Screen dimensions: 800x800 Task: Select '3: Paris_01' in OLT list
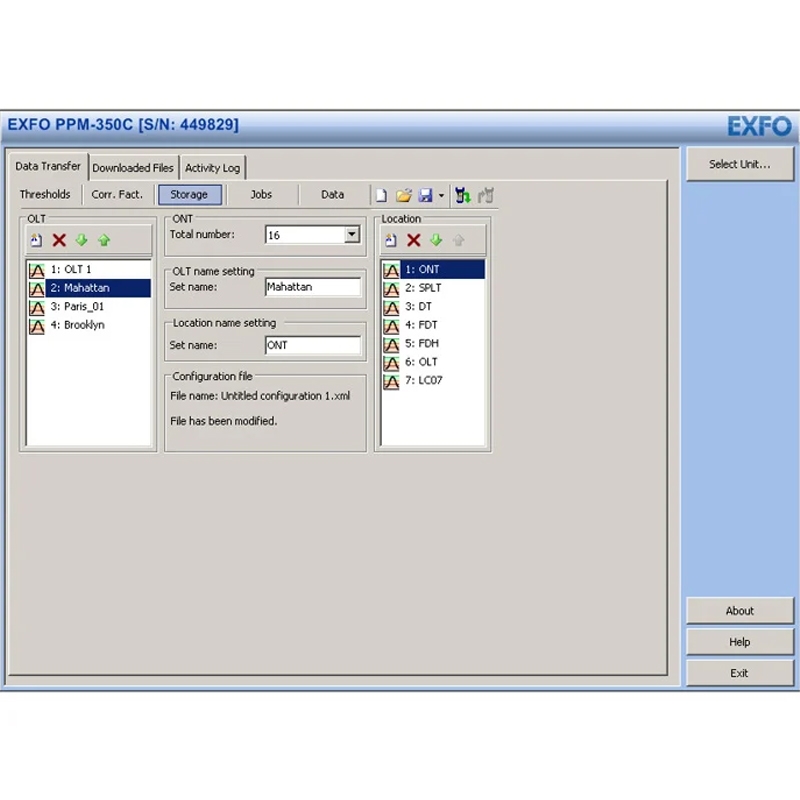pyautogui.click(x=89, y=307)
